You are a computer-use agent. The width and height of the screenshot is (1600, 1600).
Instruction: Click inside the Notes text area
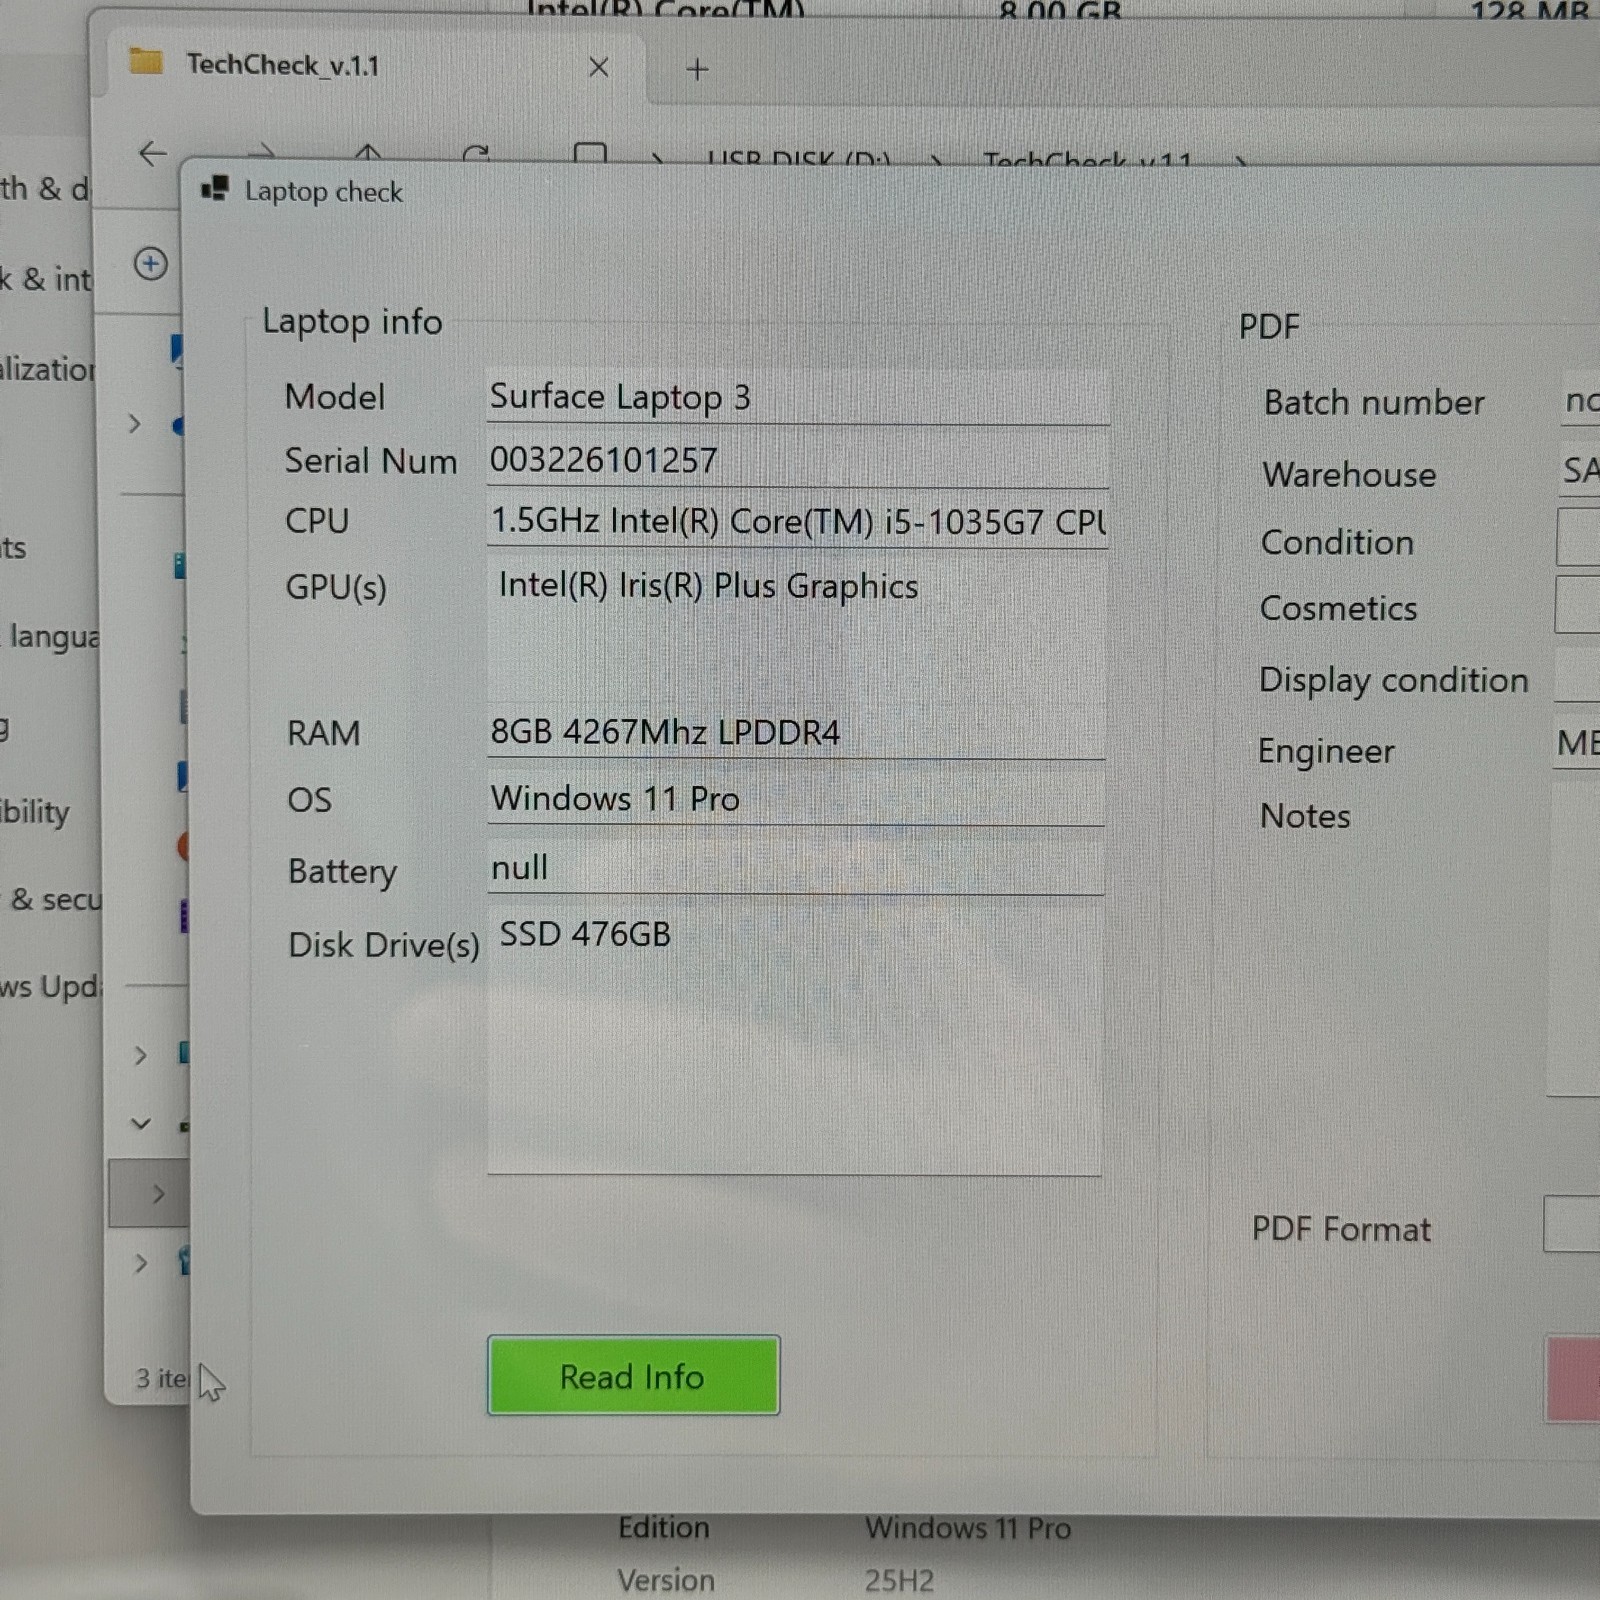[1573, 940]
